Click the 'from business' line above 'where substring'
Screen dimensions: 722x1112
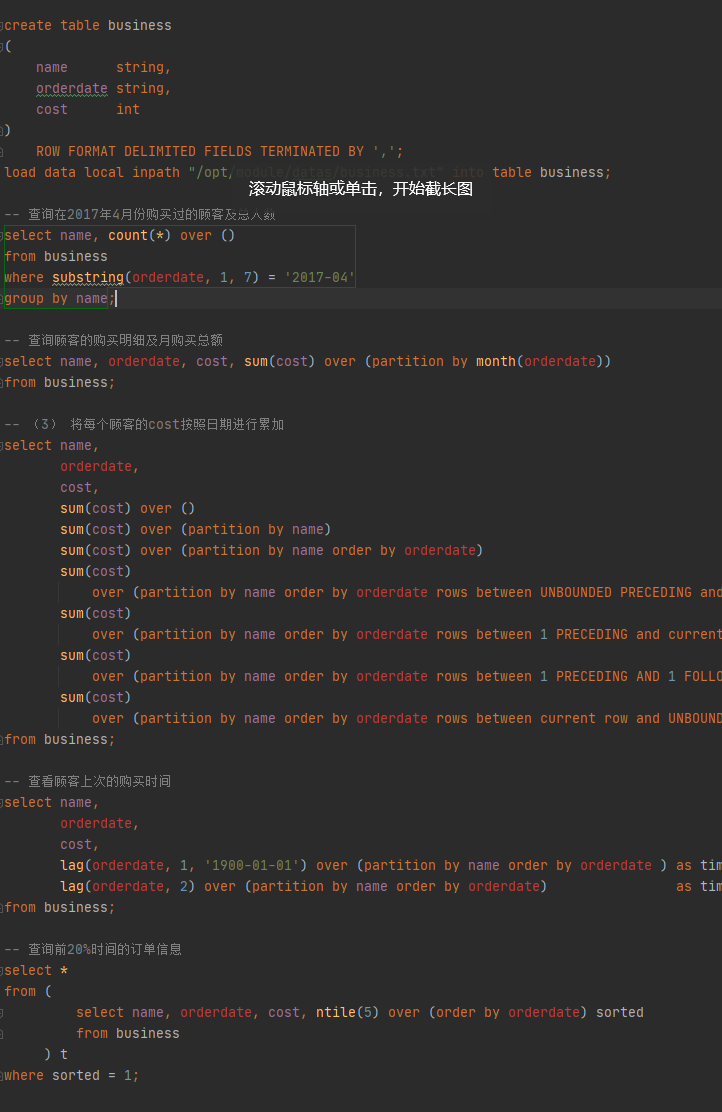coord(56,257)
